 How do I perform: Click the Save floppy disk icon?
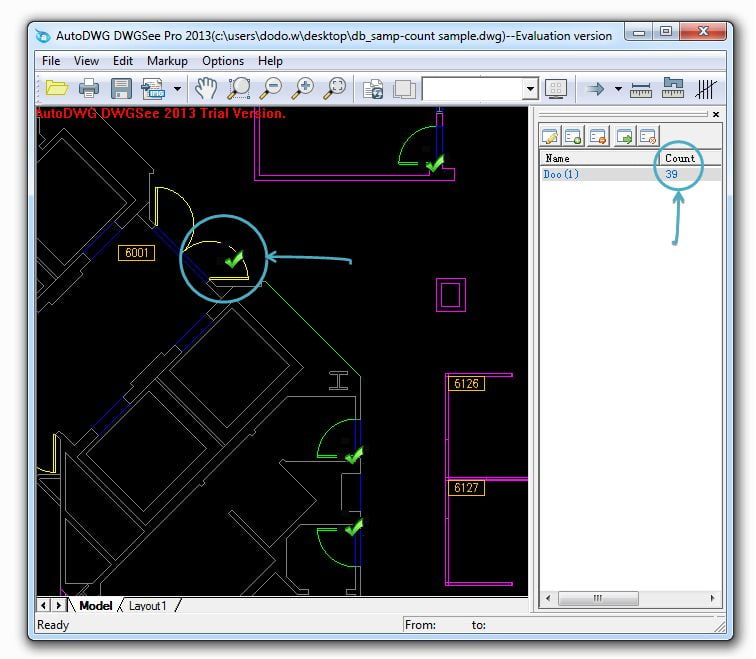[x=121, y=89]
